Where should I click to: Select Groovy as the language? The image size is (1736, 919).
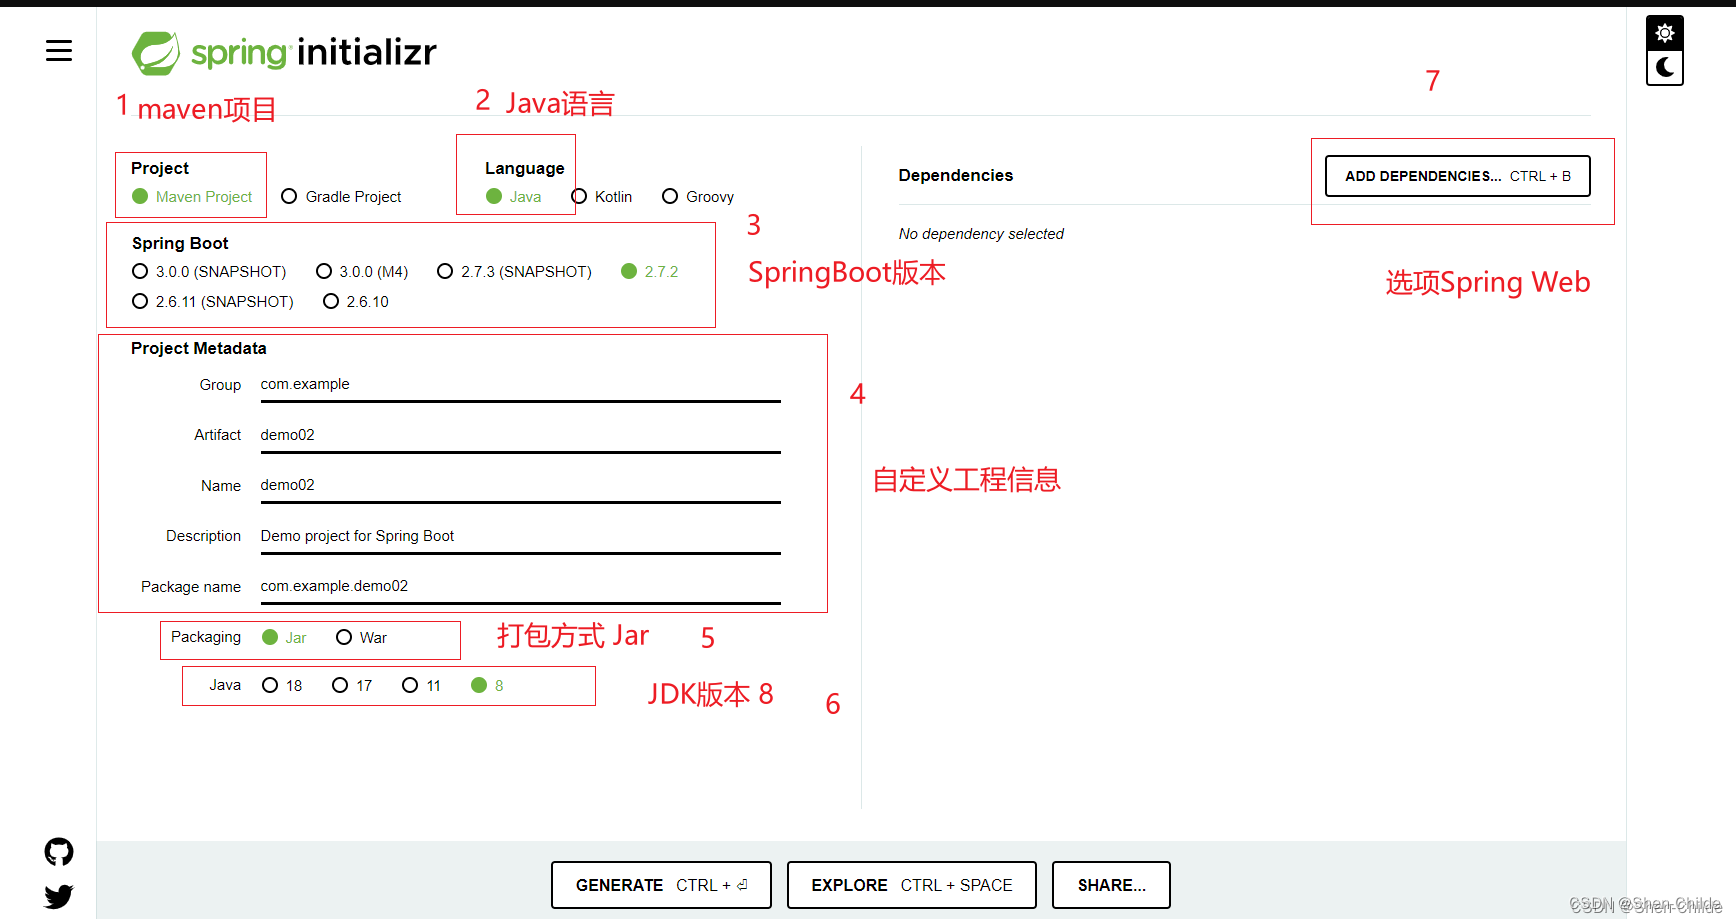[670, 196]
